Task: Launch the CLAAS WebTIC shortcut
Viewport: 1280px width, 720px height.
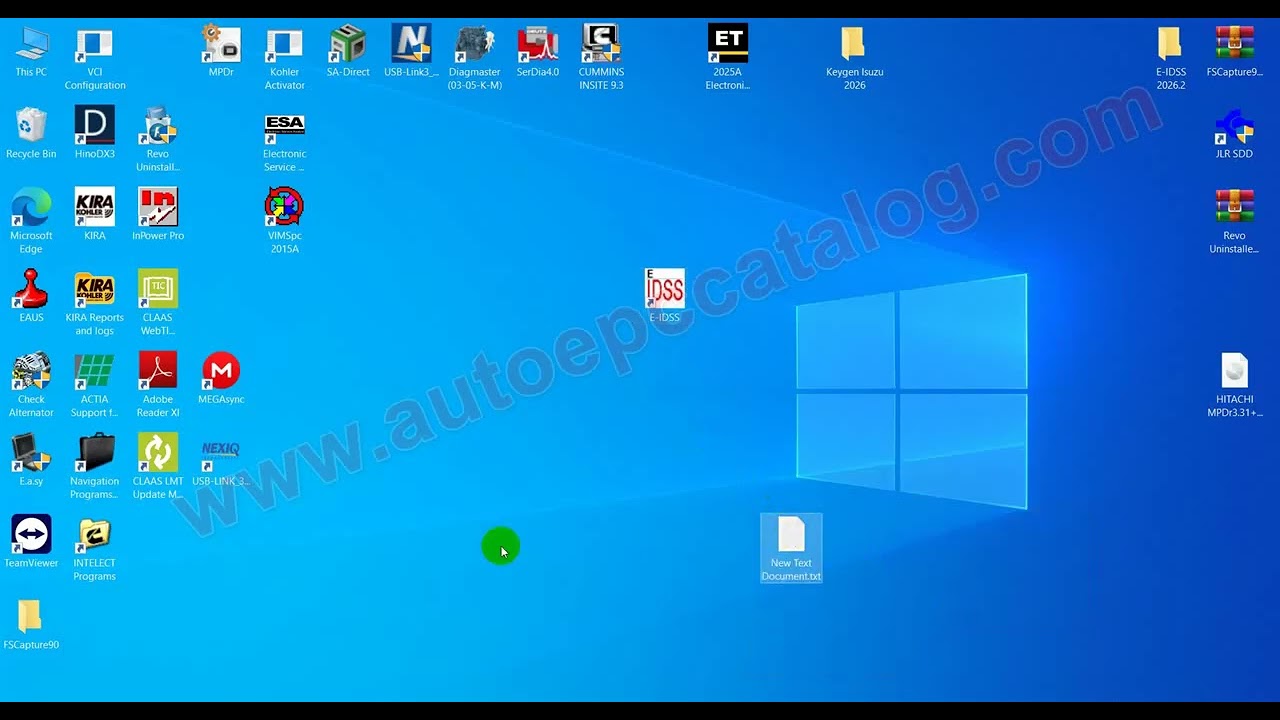Action: coord(158,303)
